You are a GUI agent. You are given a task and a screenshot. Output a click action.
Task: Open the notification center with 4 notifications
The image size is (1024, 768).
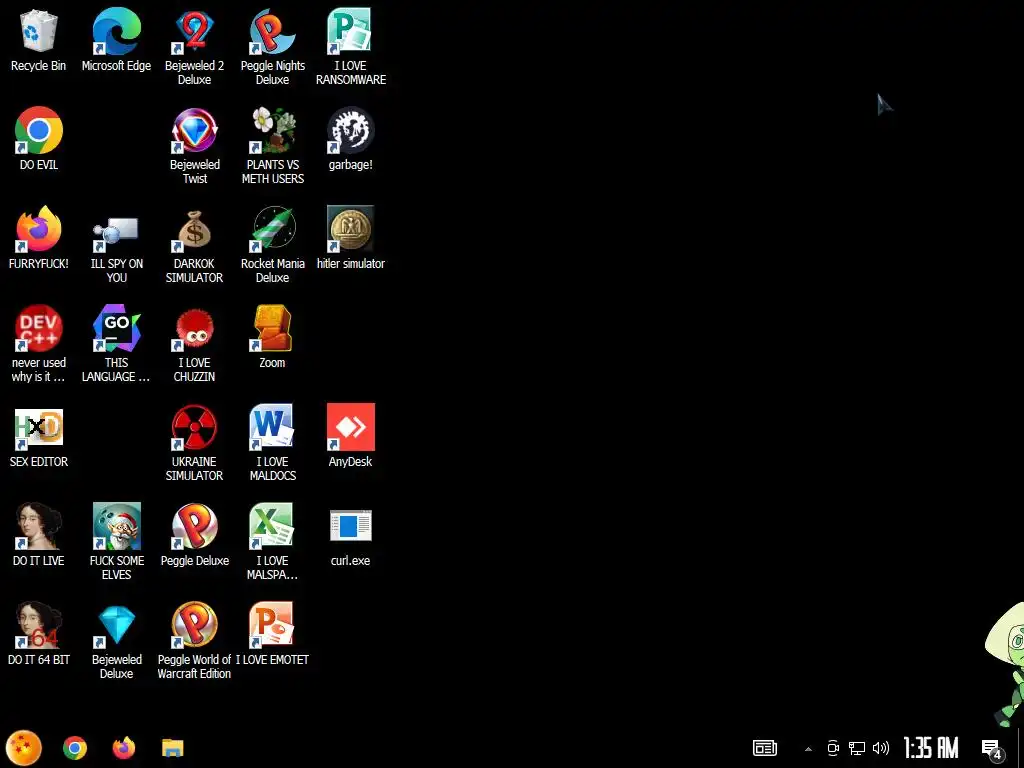click(993, 750)
